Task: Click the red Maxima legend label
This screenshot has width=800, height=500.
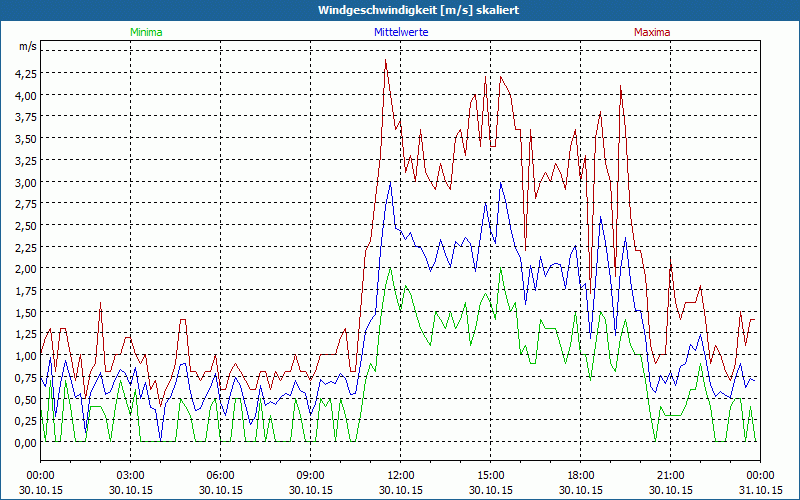Action: tap(652, 32)
